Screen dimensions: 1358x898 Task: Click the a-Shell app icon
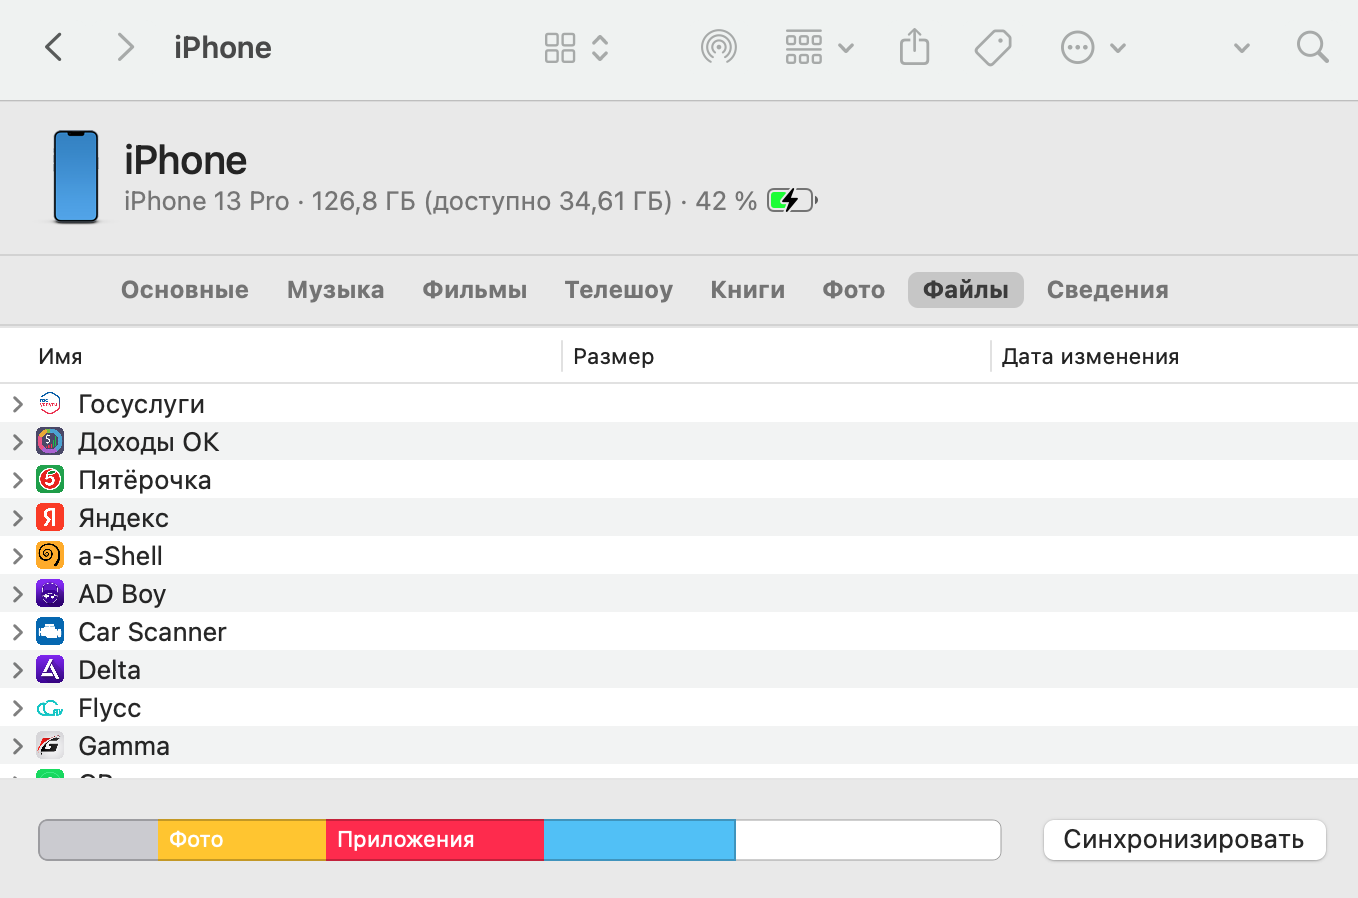click(x=50, y=555)
